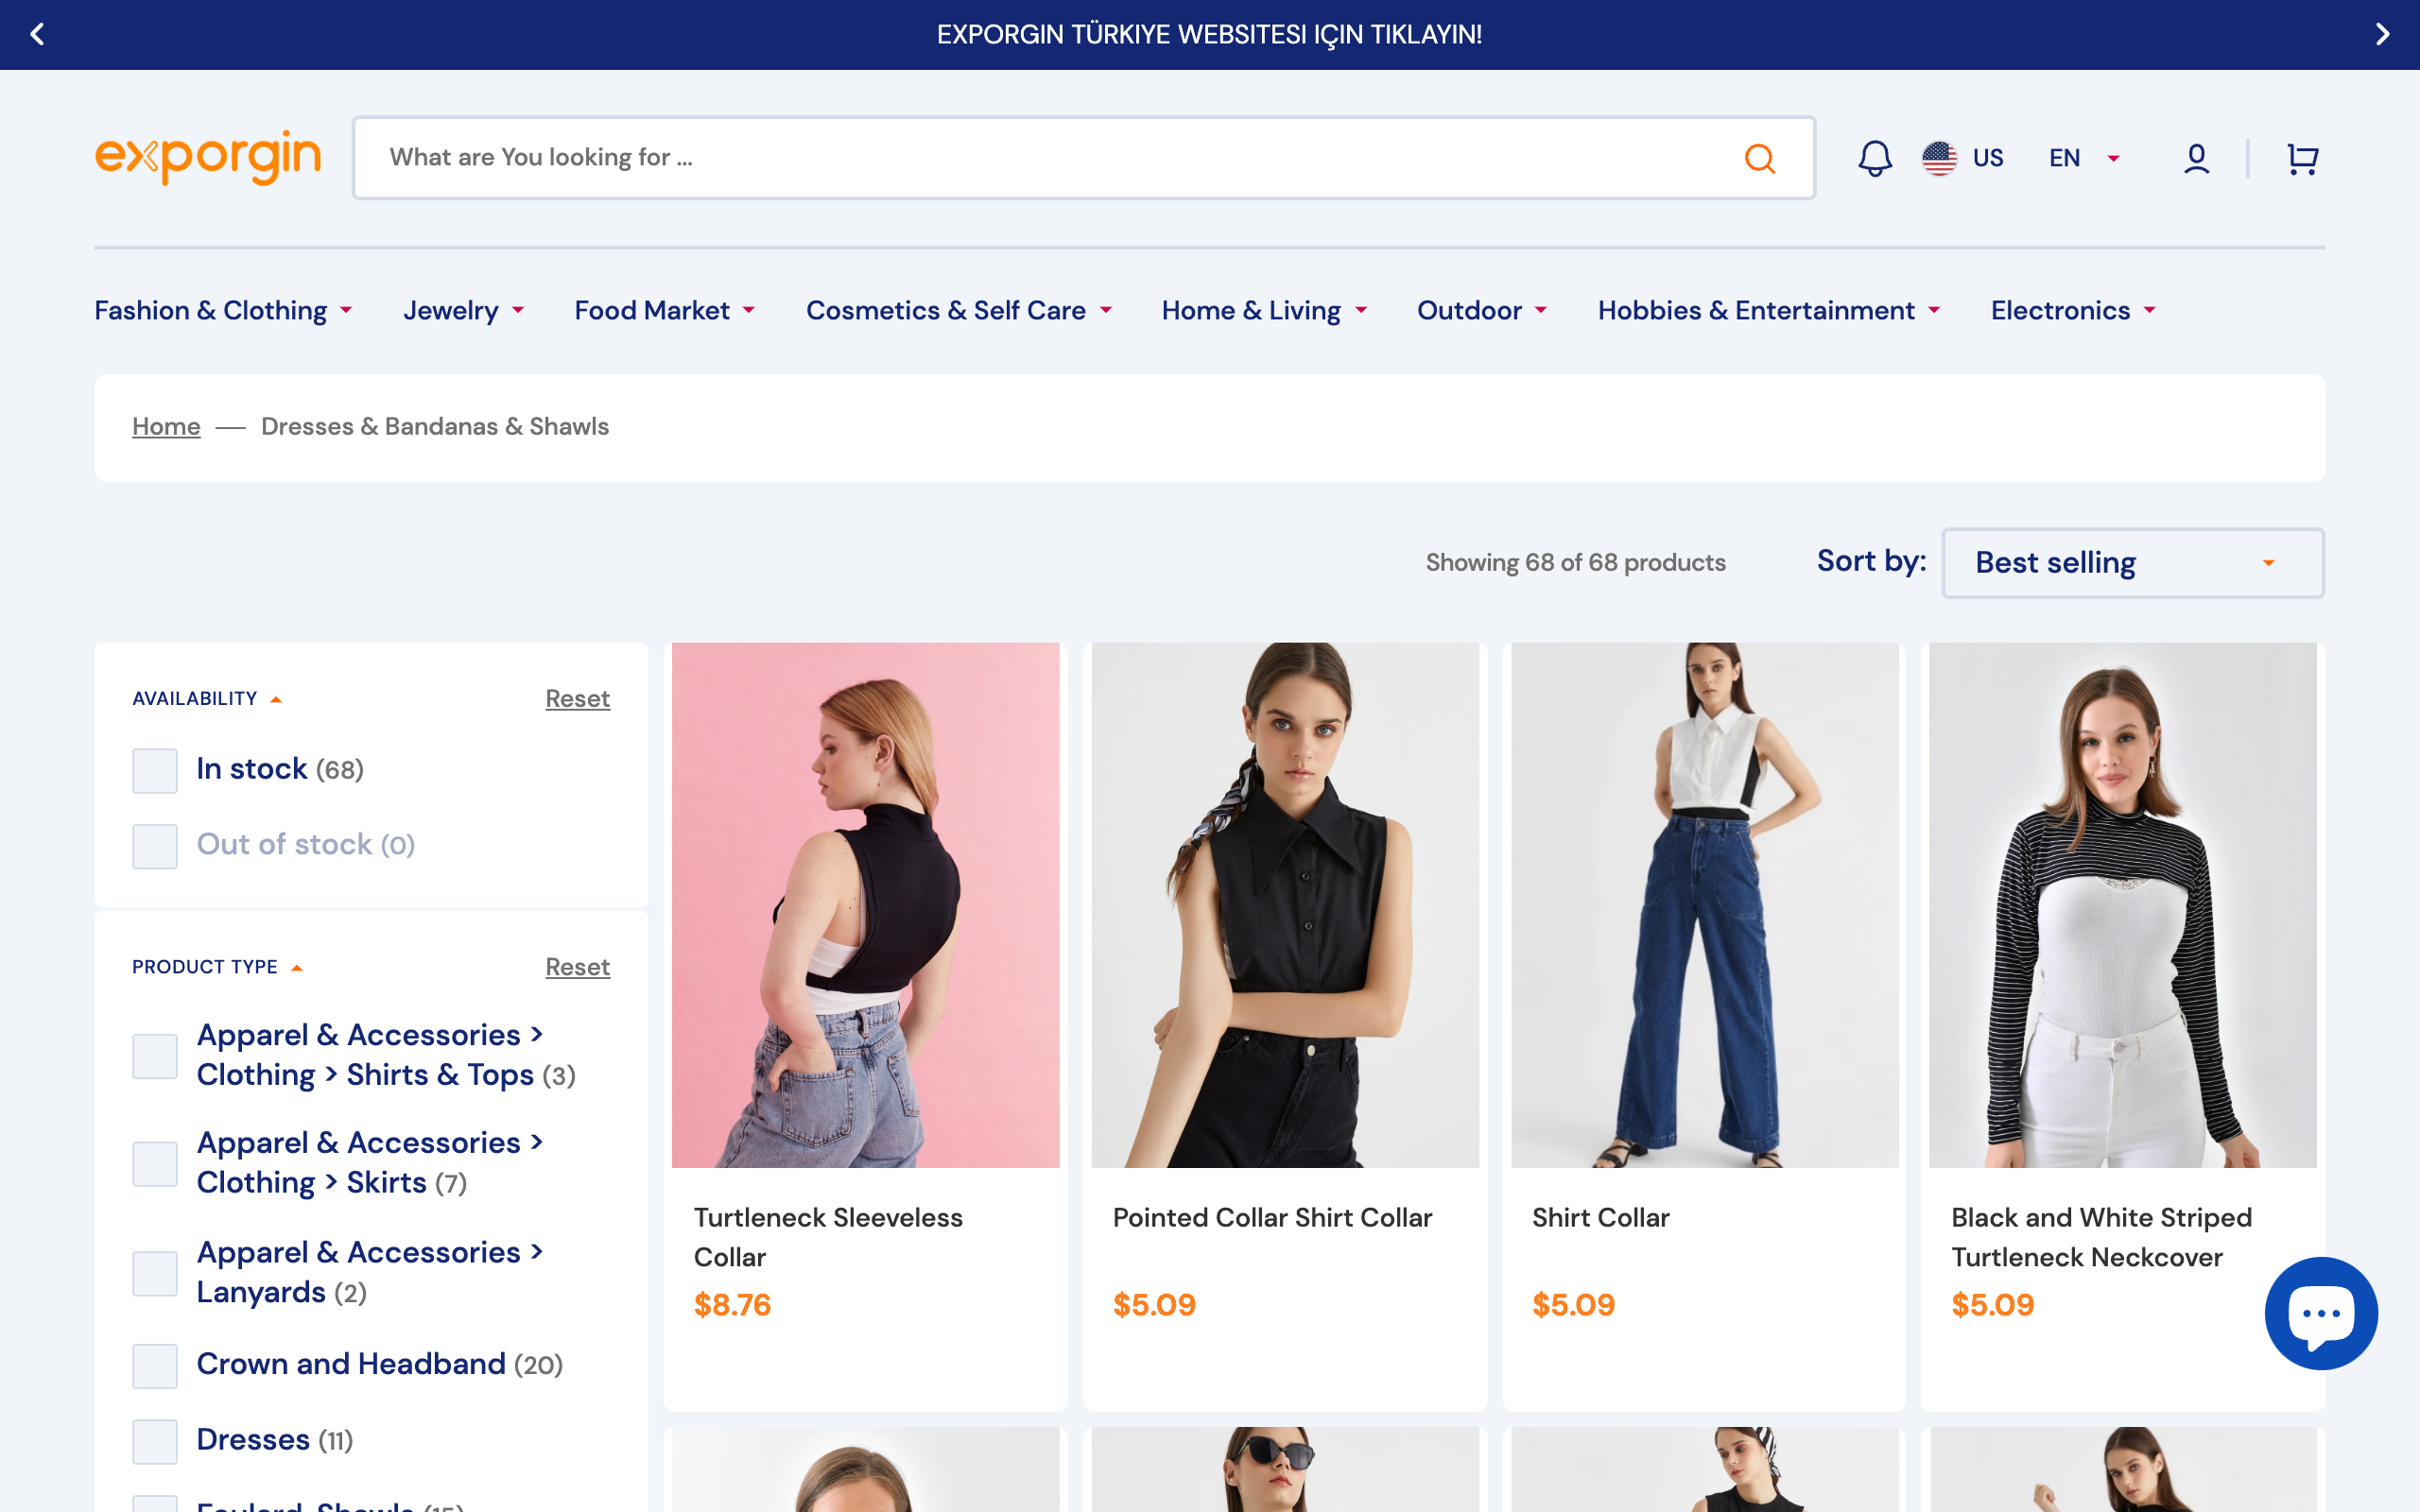Image resolution: width=2420 pixels, height=1512 pixels.
Task: Open the account profile icon
Action: point(2194,157)
